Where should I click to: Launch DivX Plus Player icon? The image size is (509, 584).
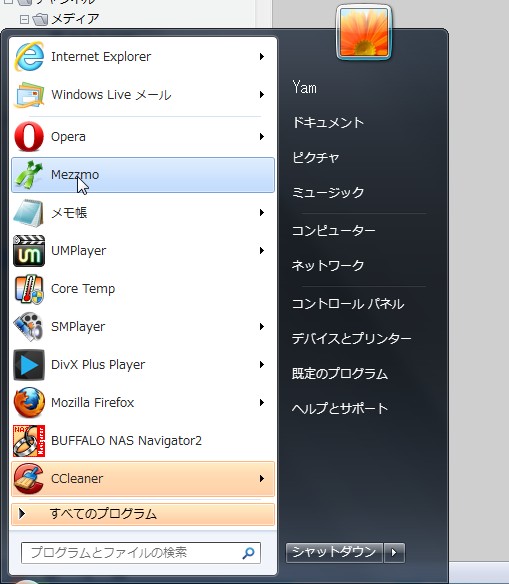[29, 365]
